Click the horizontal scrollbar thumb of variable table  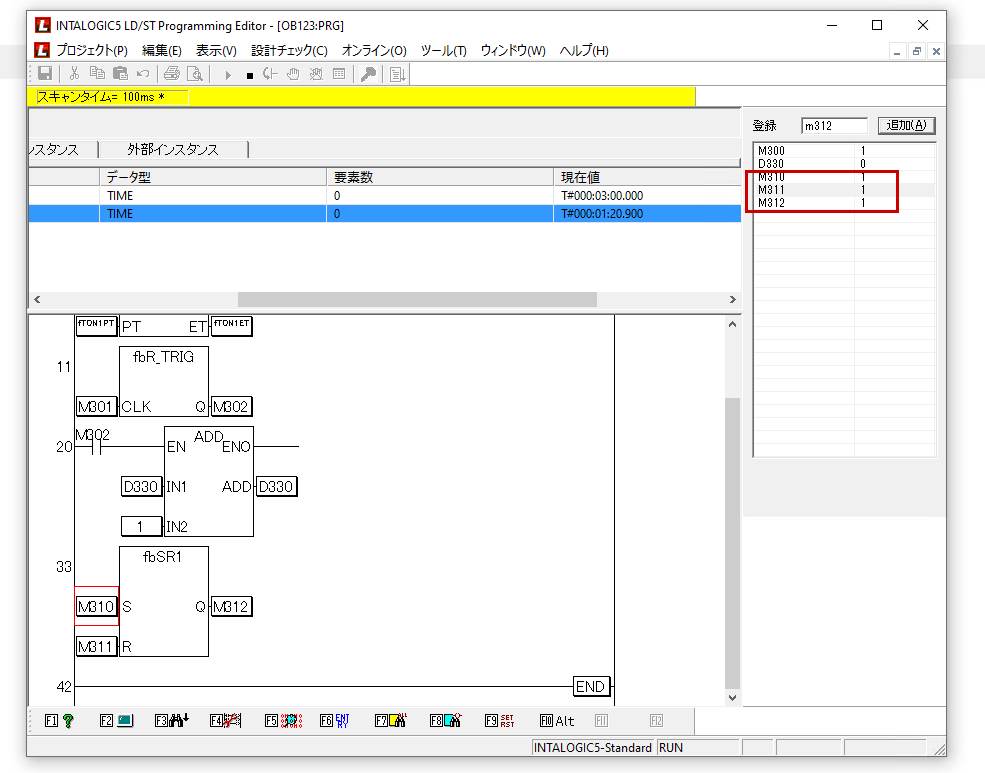point(416,299)
